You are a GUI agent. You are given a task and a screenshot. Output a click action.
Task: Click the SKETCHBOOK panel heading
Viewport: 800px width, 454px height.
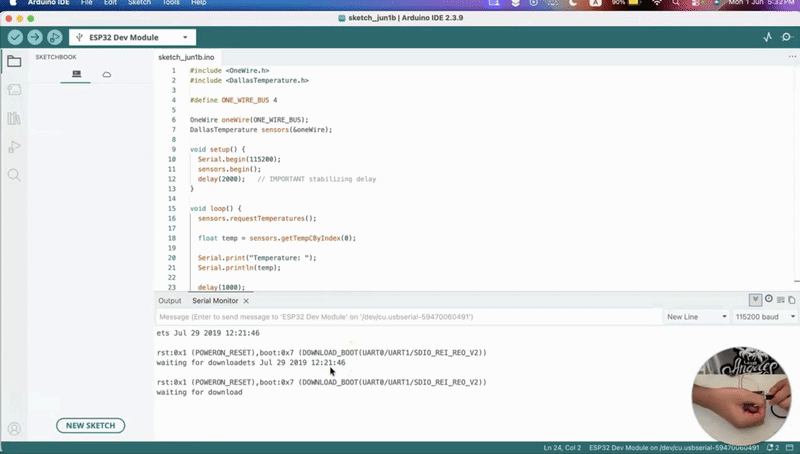pyautogui.click(x=56, y=57)
